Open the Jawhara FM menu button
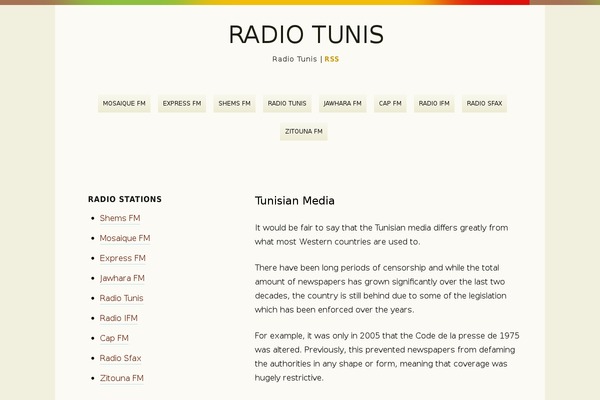This screenshot has height=400, width=600. (x=342, y=104)
